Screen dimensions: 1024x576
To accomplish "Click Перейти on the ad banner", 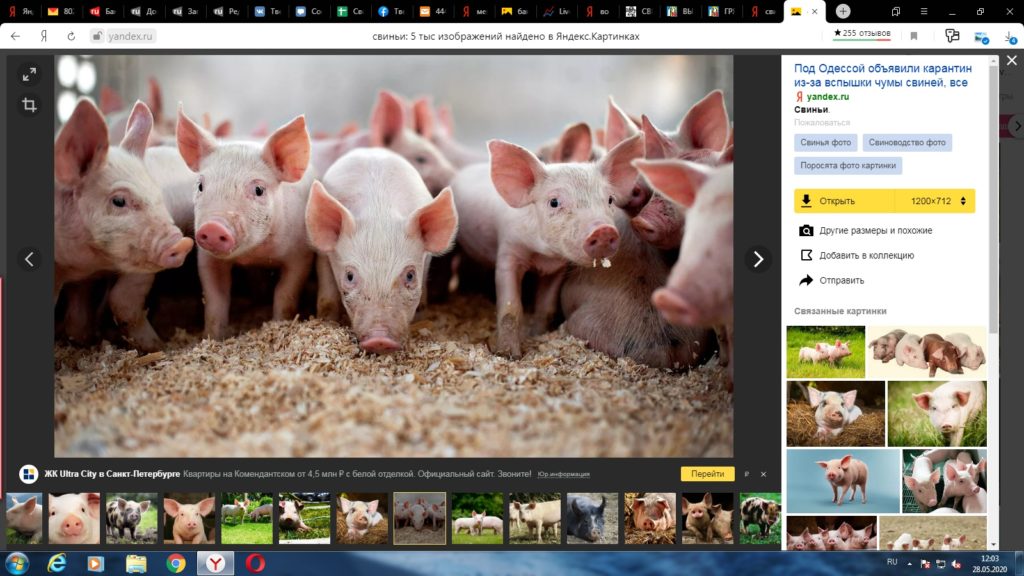I will click(x=707, y=474).
